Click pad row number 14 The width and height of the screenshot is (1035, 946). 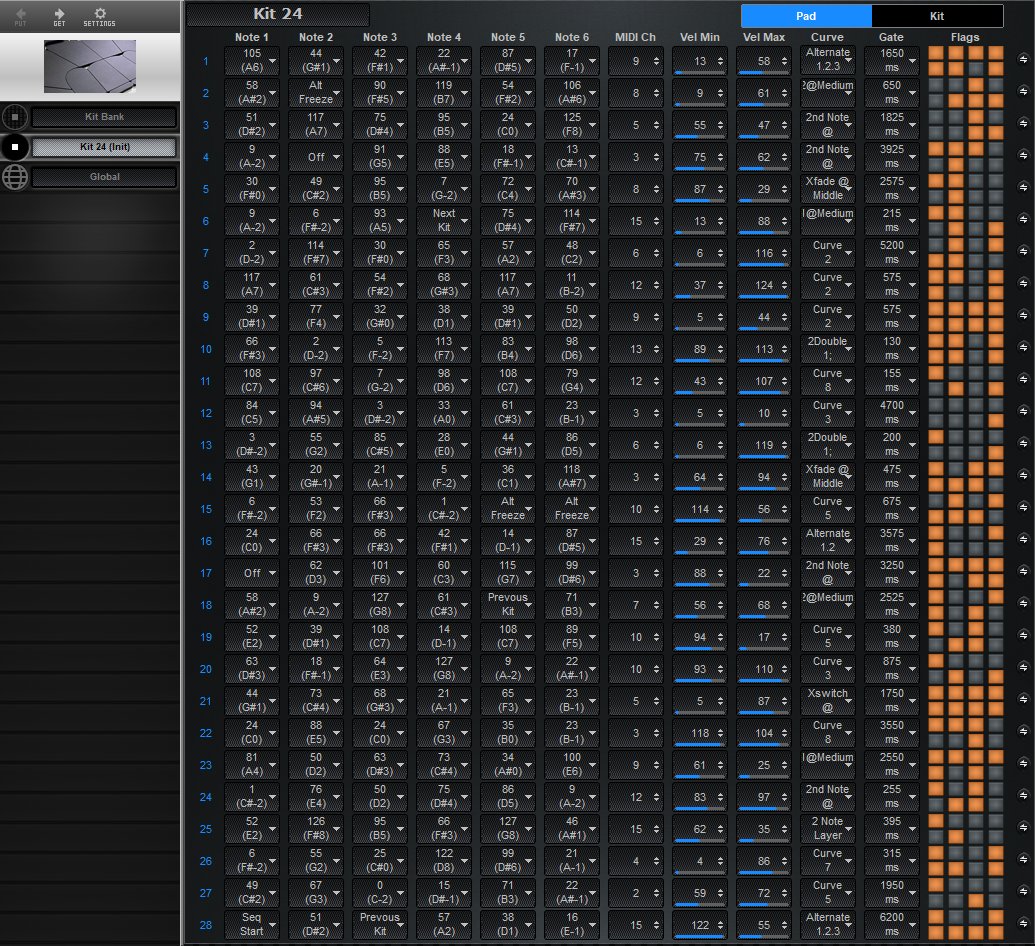point(206,477)
